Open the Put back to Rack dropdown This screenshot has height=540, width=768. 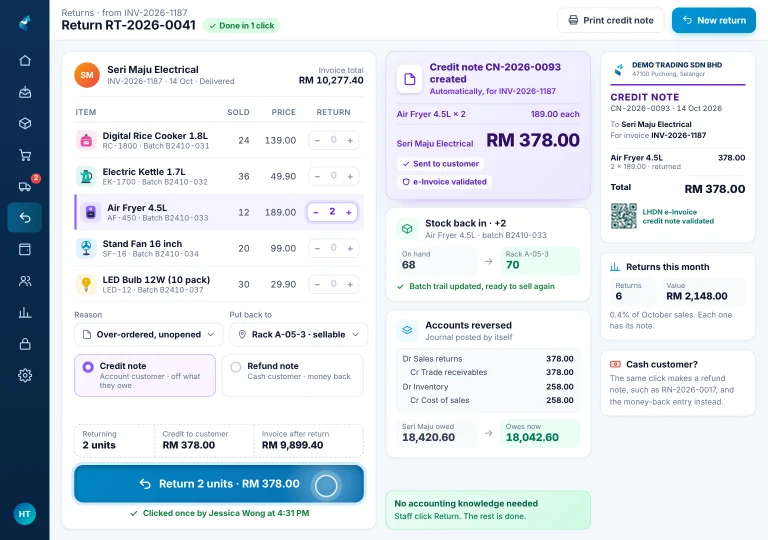[x=298, y=335]
